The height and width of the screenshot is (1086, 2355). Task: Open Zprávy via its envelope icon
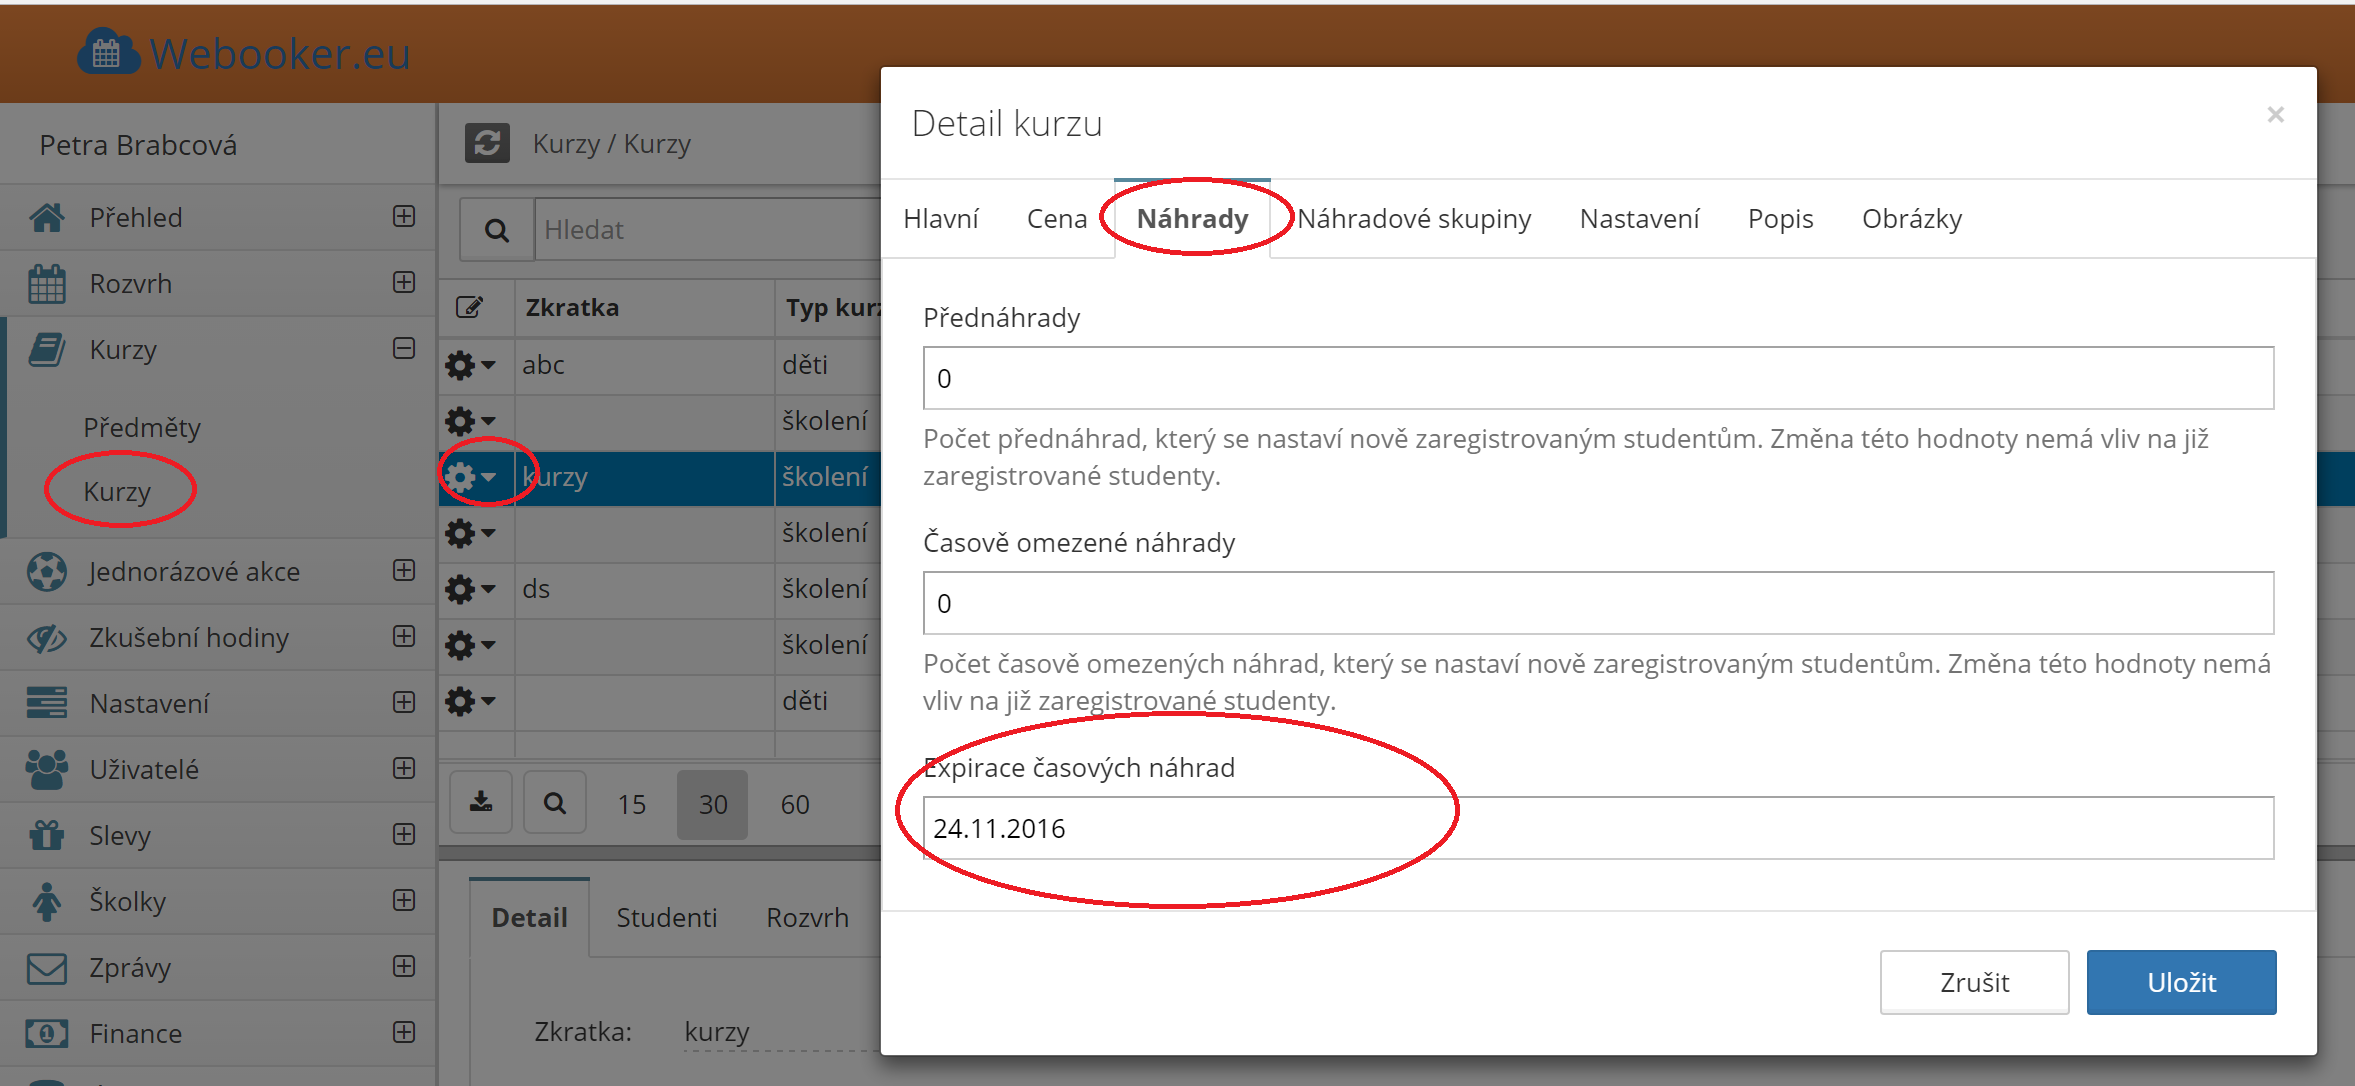(47, 968)
